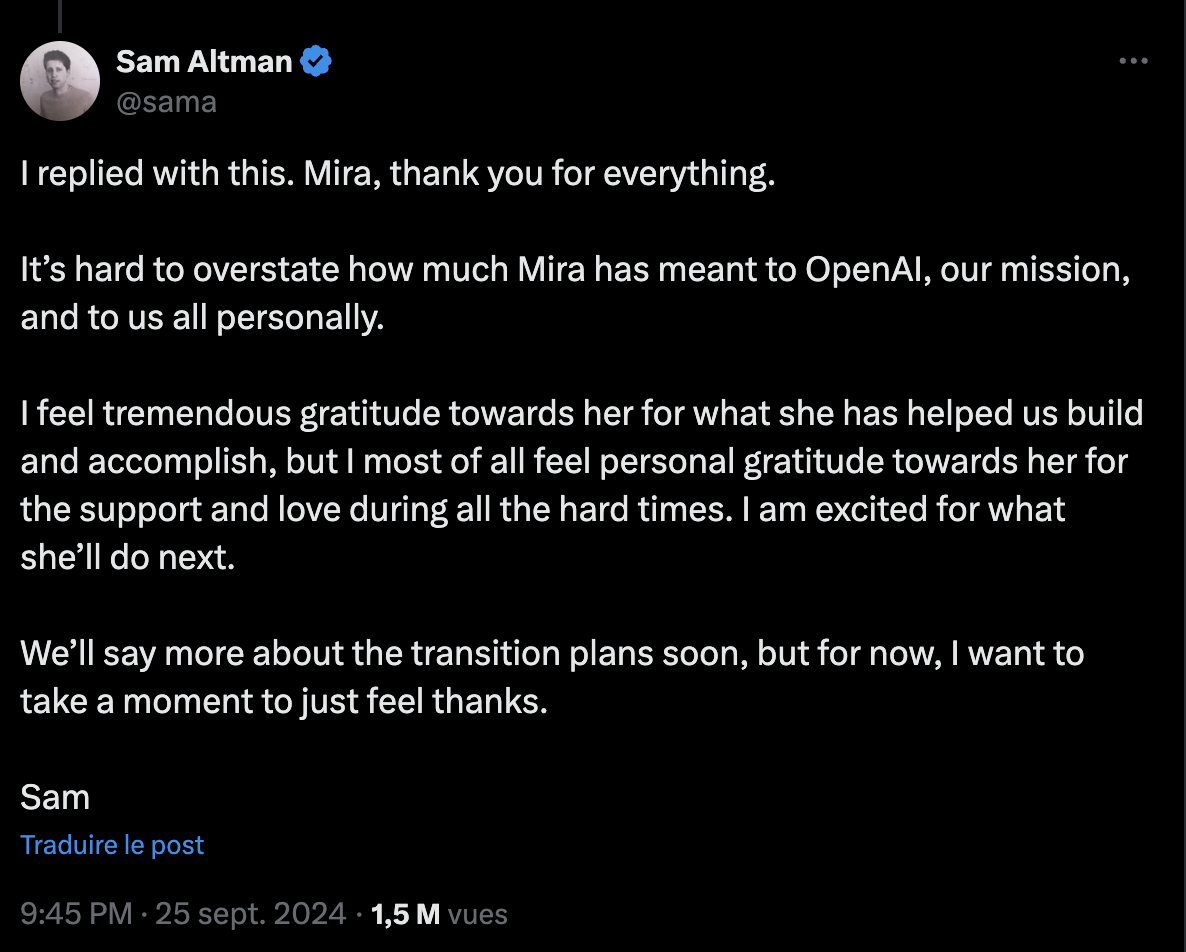Click the thread connector line above avatar

[x=60, y=16]
